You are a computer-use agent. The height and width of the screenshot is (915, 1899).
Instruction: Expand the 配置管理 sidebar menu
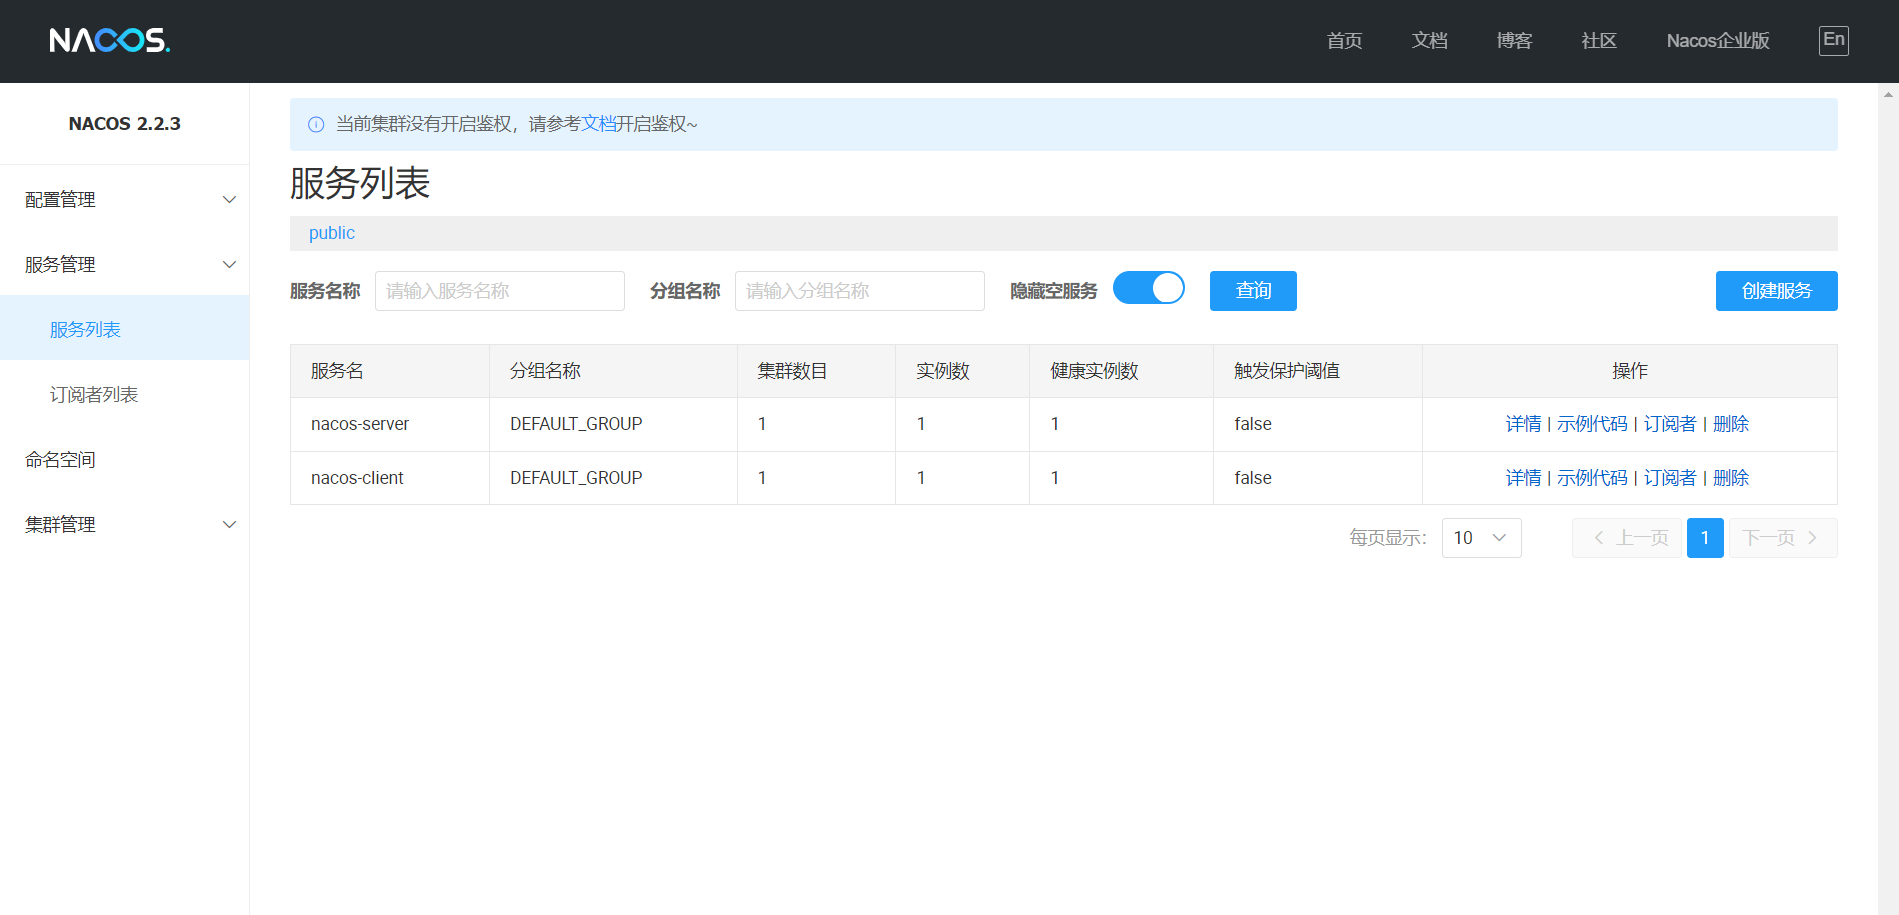coord(124,199)
